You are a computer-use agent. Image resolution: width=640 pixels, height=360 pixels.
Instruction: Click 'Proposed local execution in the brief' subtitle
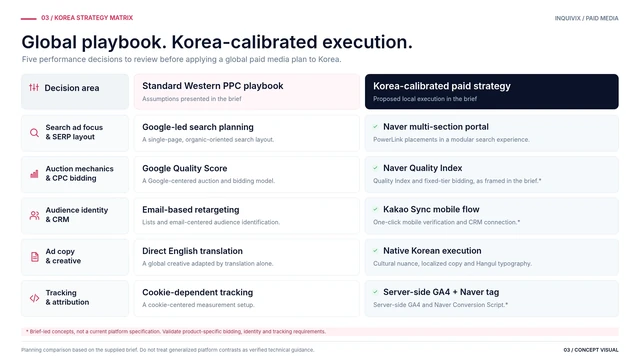coord(425,99)
